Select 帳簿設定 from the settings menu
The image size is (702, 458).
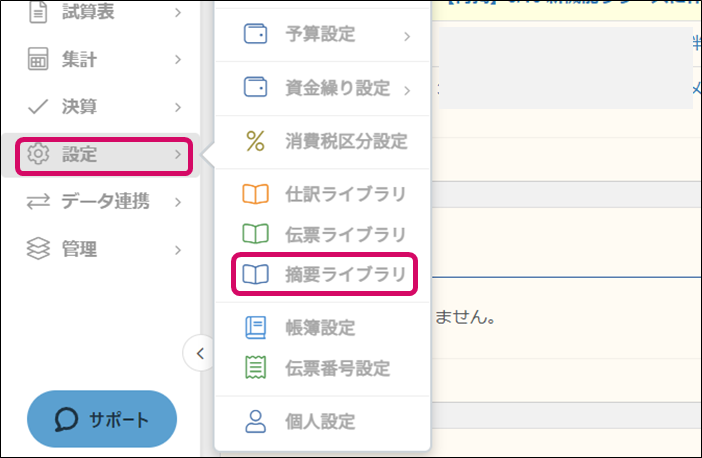(320, 327)
